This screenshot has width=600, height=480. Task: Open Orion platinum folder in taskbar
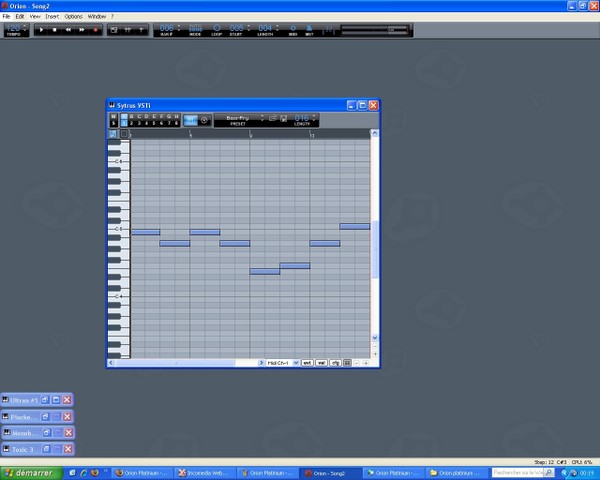[457, 473]
